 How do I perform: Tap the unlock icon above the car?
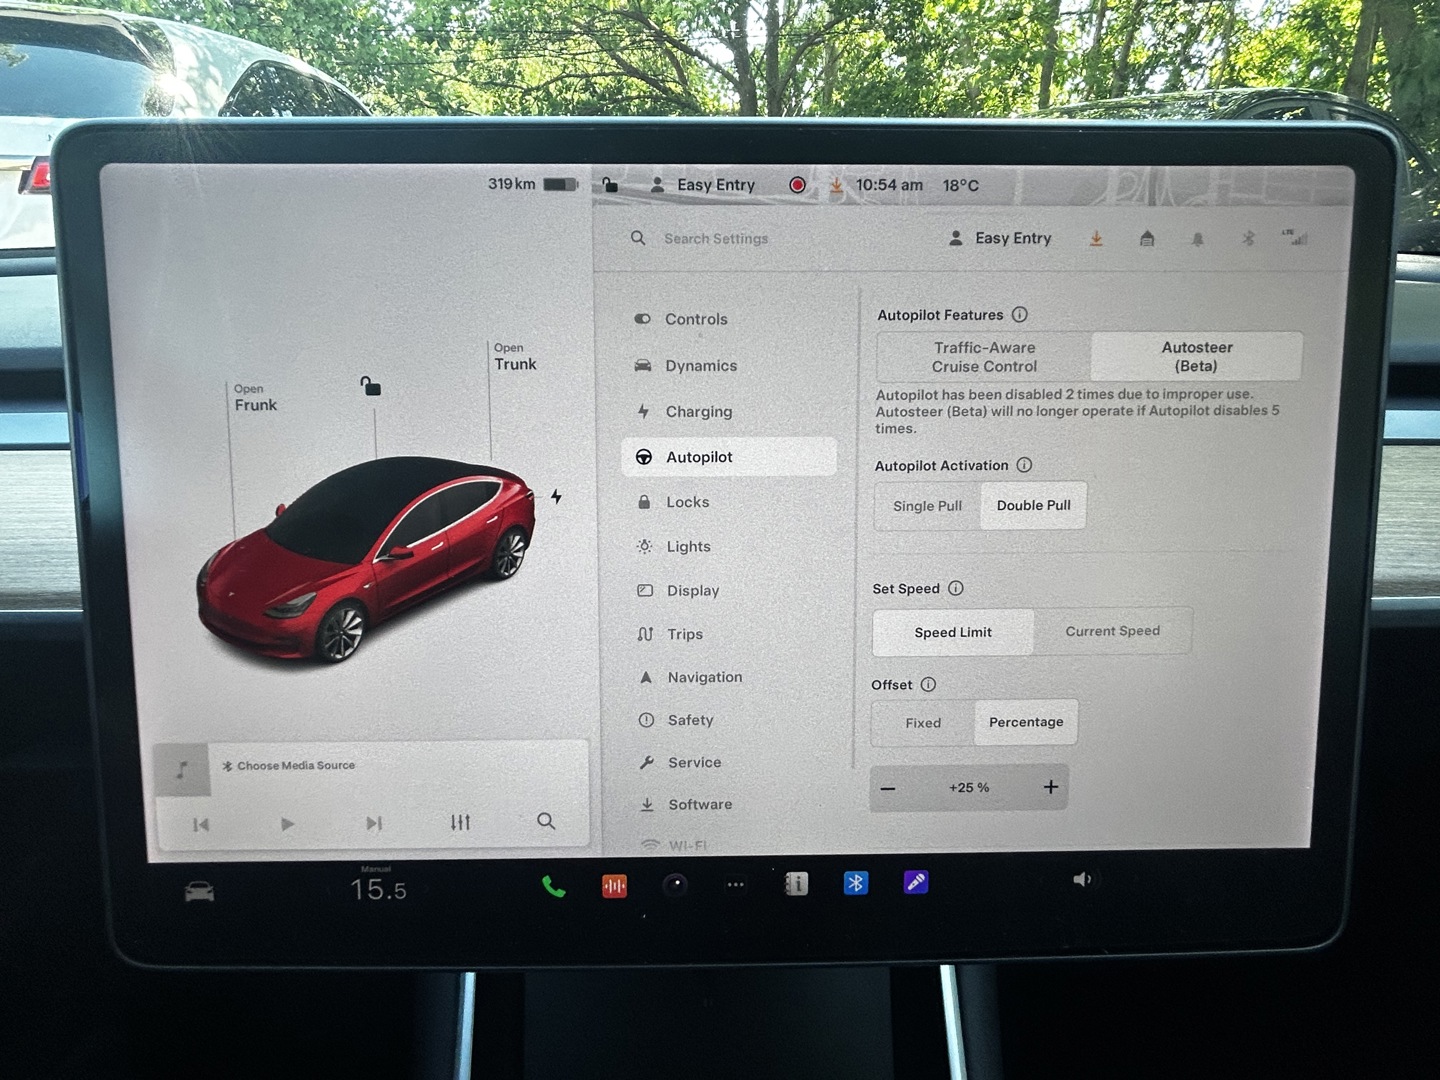[x=370, y=385]
